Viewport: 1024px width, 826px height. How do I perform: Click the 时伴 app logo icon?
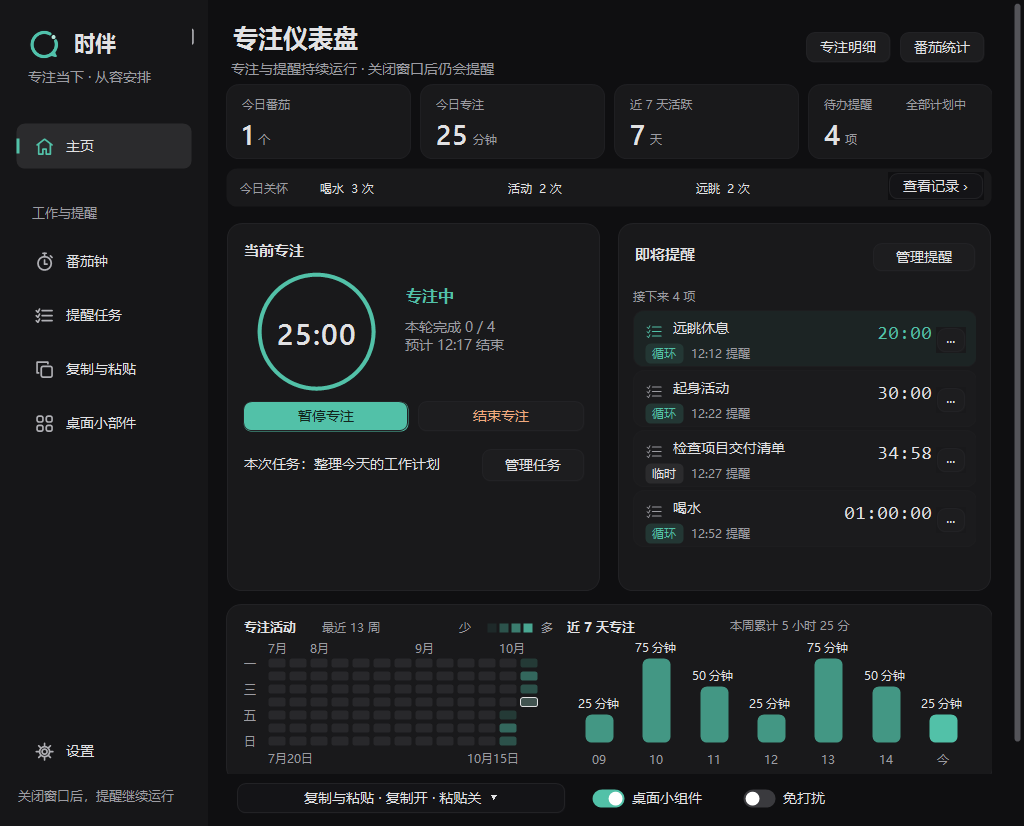pos(44,44)
